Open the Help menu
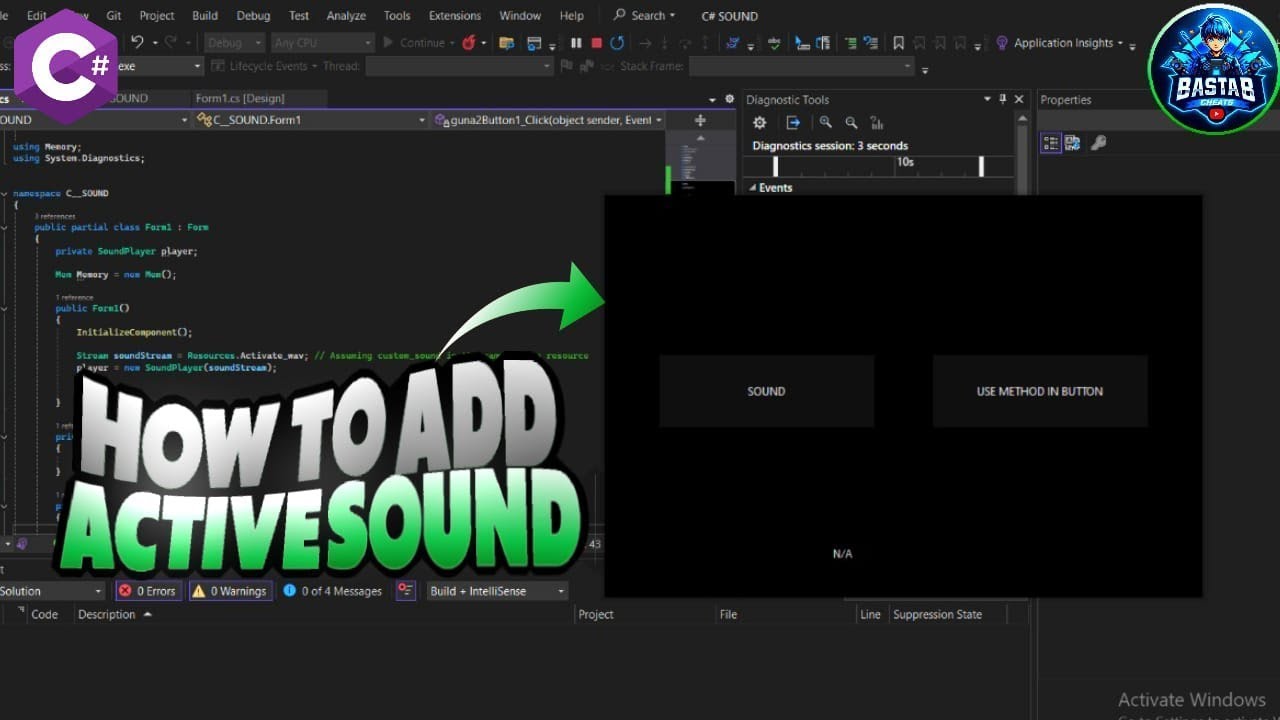The image size is (1280, 720). click(x=572, y=15)
